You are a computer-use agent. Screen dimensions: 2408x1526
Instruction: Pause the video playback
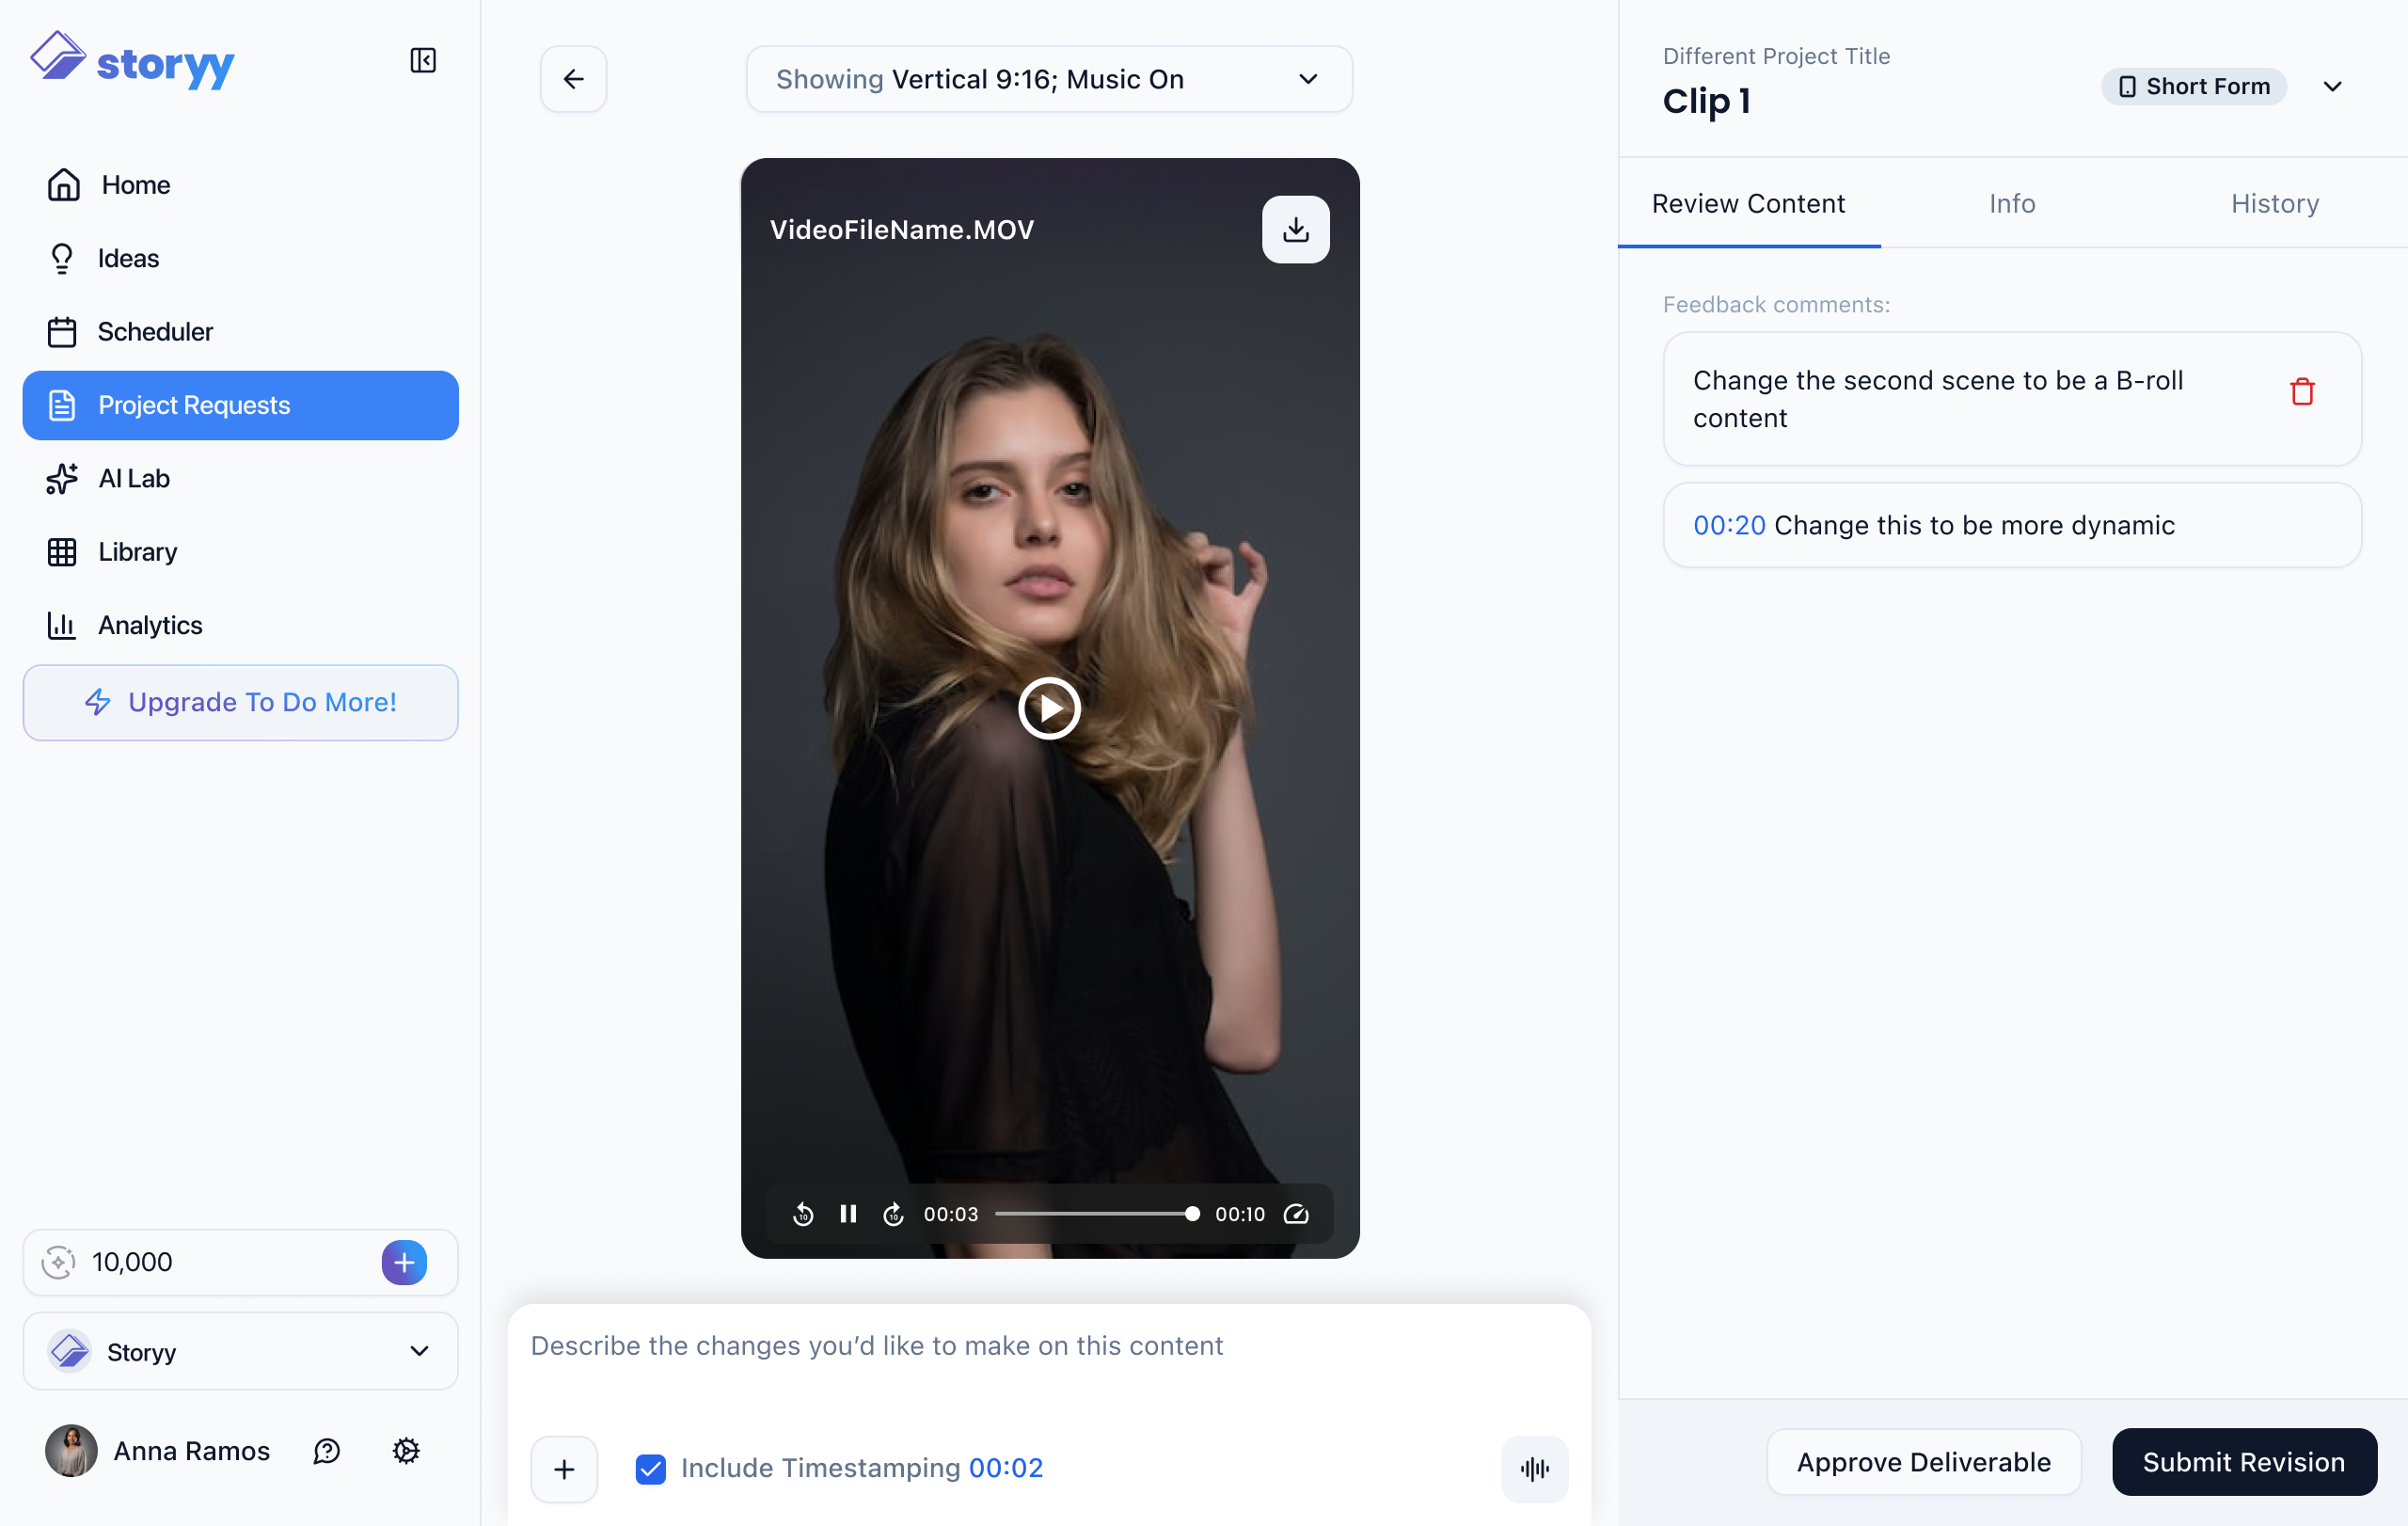[848, 1214]
